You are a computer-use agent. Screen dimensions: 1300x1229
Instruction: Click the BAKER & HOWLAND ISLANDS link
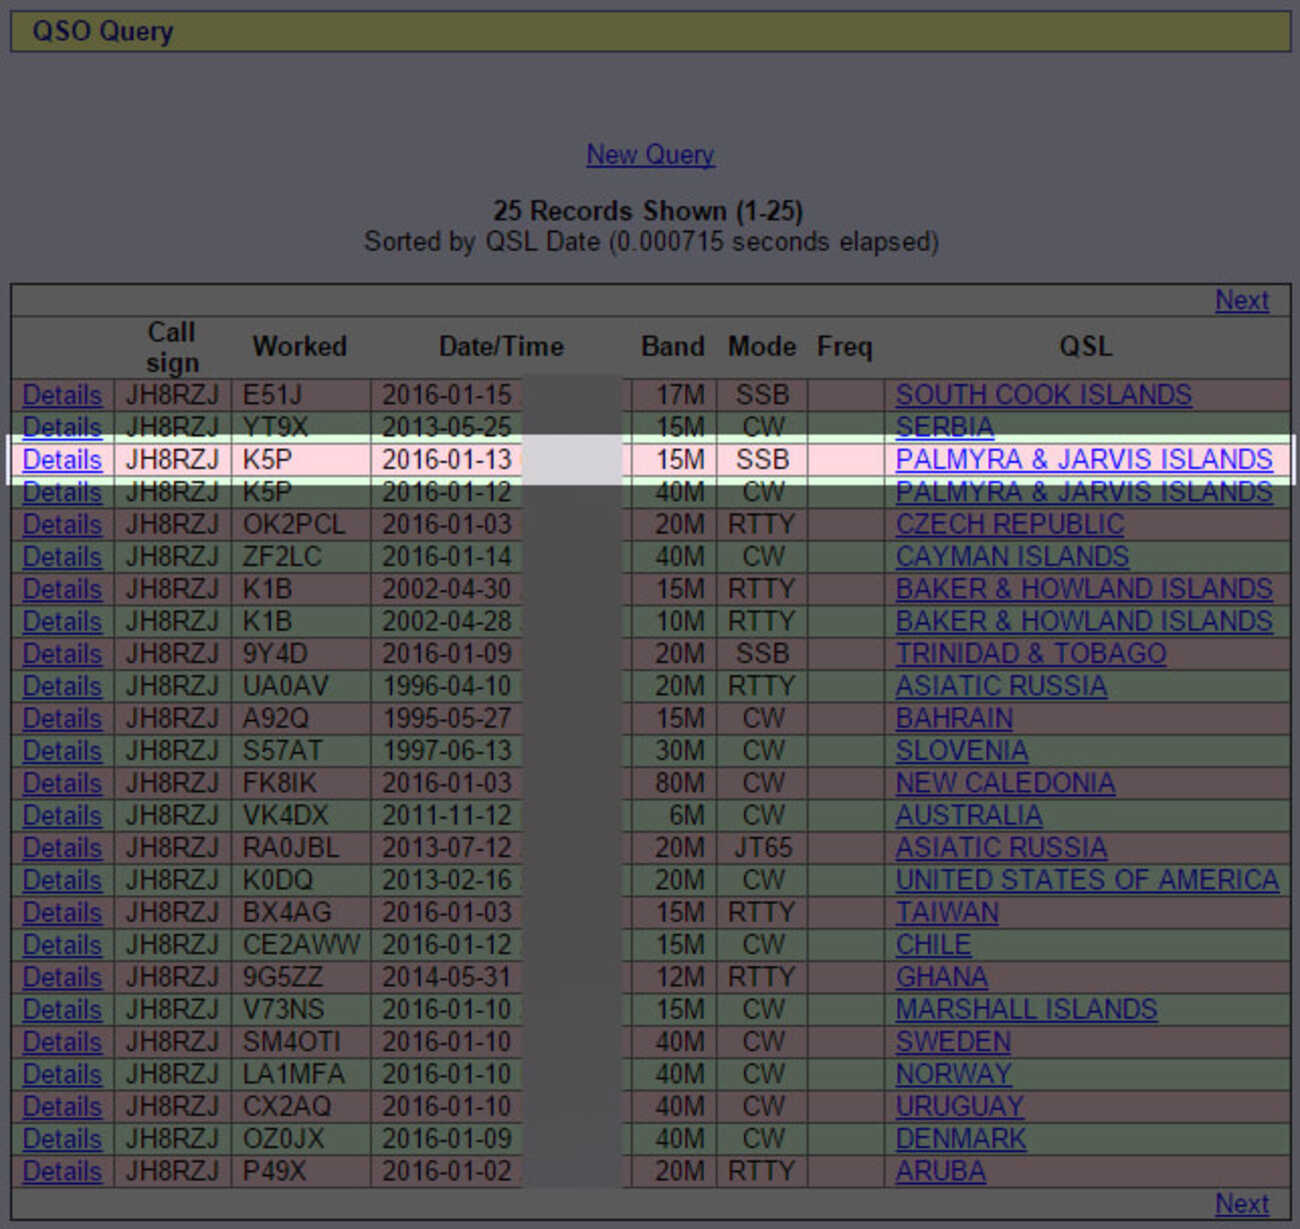[1084, 589]
